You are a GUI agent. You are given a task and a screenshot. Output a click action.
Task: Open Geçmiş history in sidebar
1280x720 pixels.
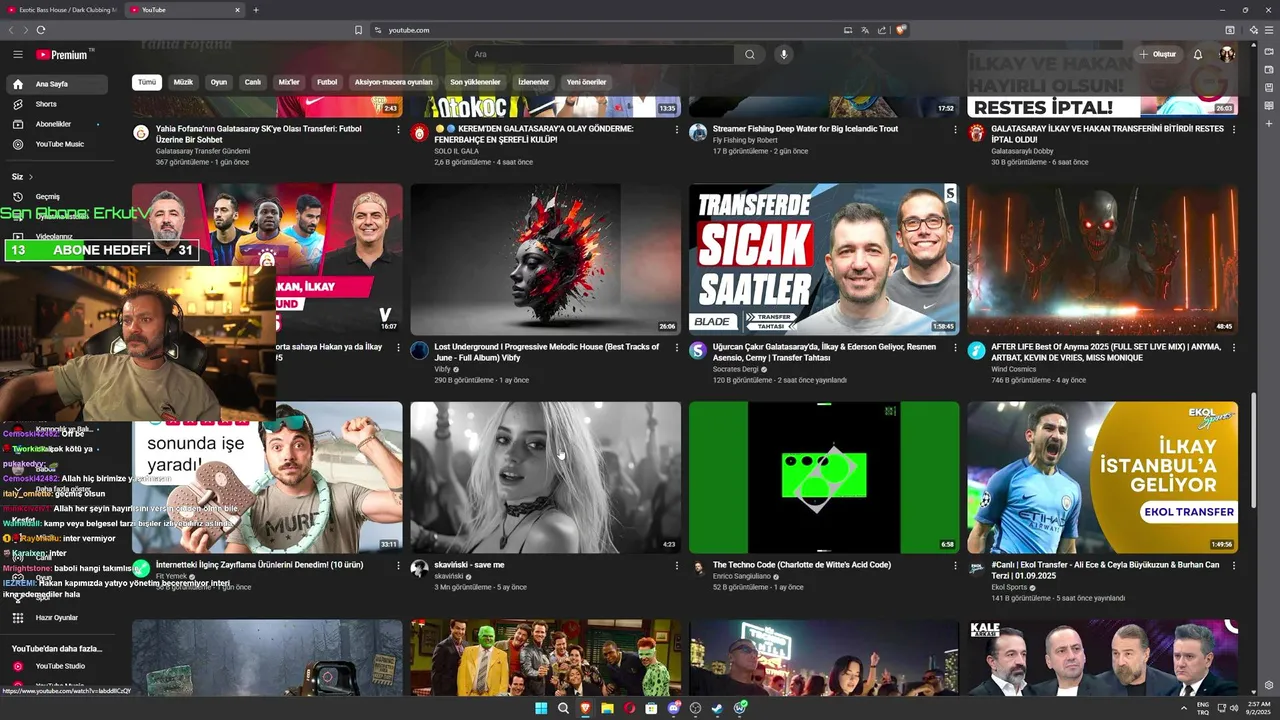57,197
